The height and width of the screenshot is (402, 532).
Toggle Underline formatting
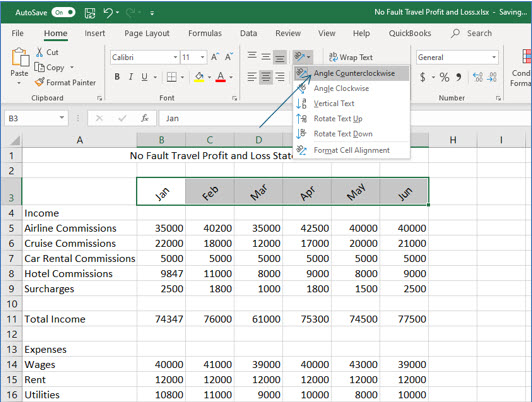pos(145,77)
